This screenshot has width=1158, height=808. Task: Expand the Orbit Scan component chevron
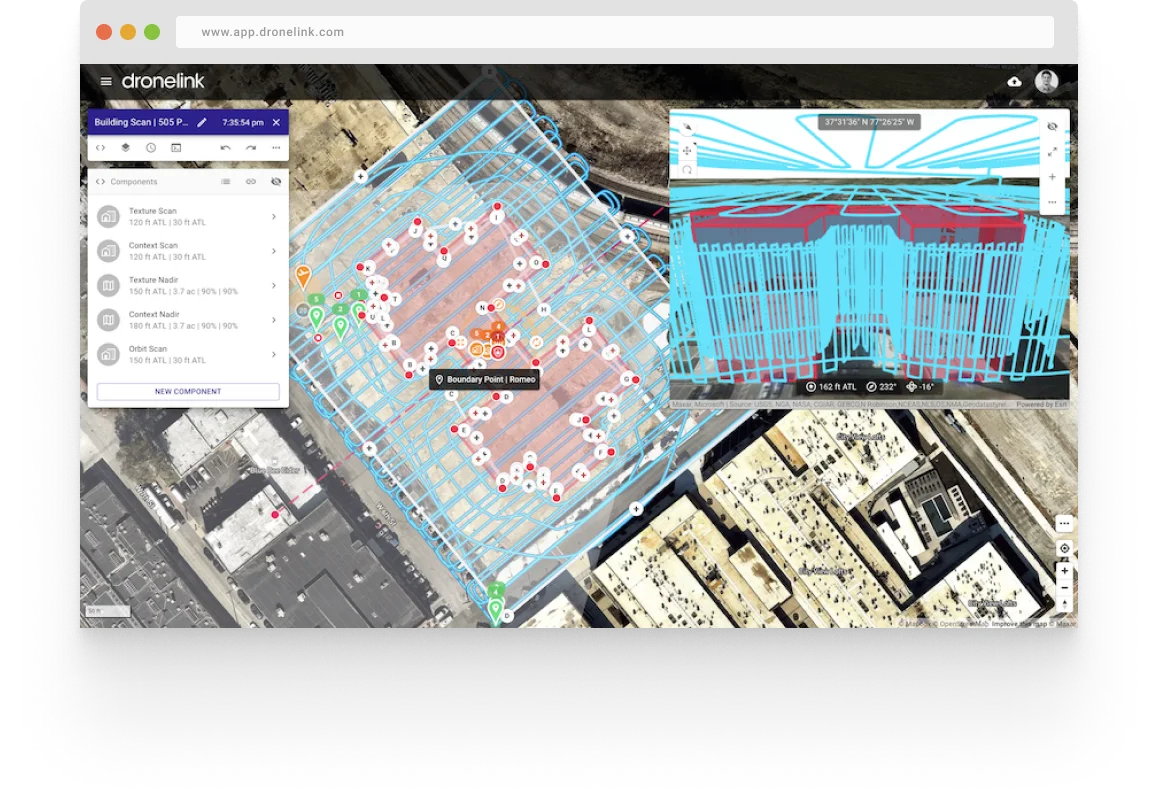(274, 355)
